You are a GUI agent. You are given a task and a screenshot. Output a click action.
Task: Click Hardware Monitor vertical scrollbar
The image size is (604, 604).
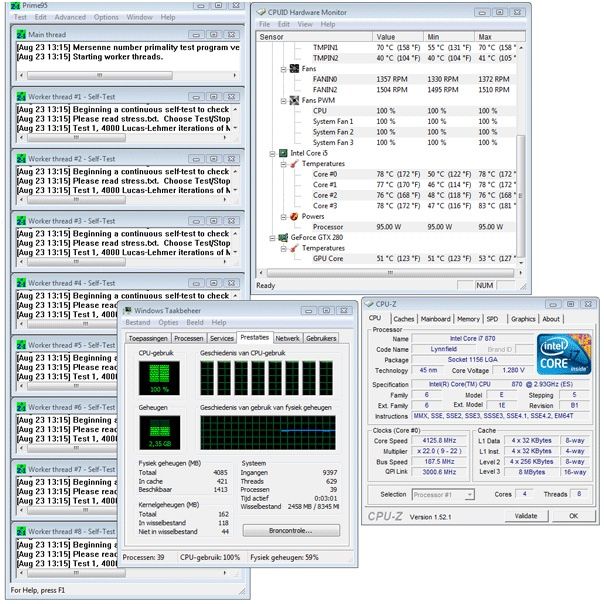point(521,196)
